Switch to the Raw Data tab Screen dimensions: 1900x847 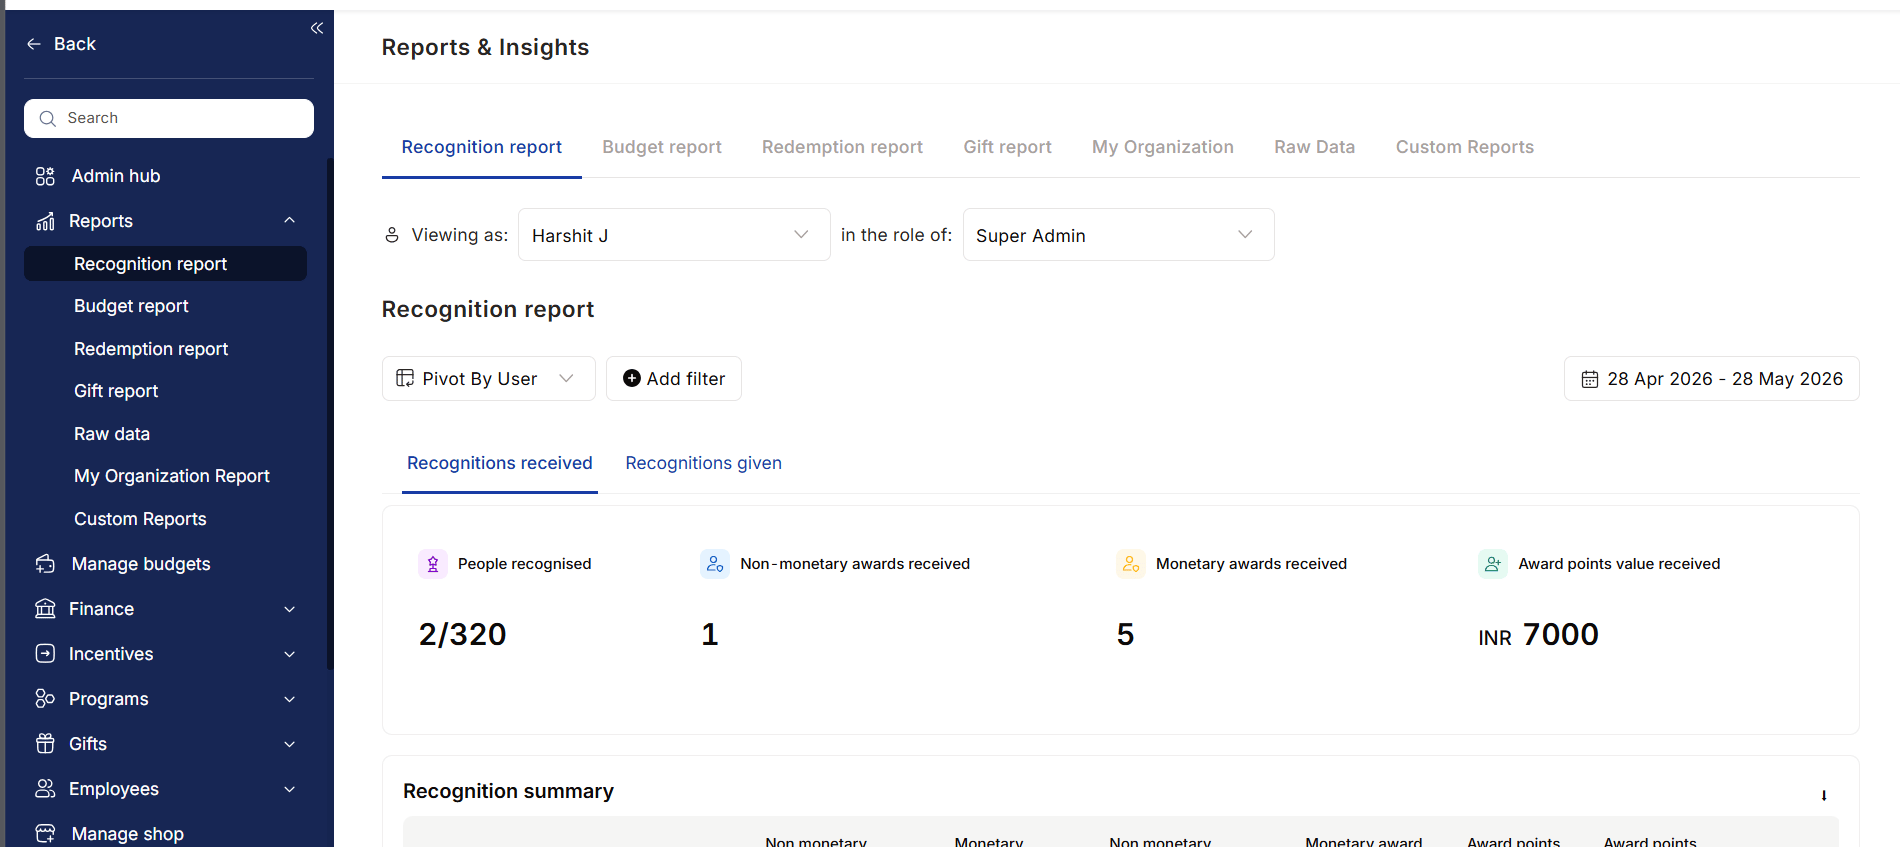1314,147
